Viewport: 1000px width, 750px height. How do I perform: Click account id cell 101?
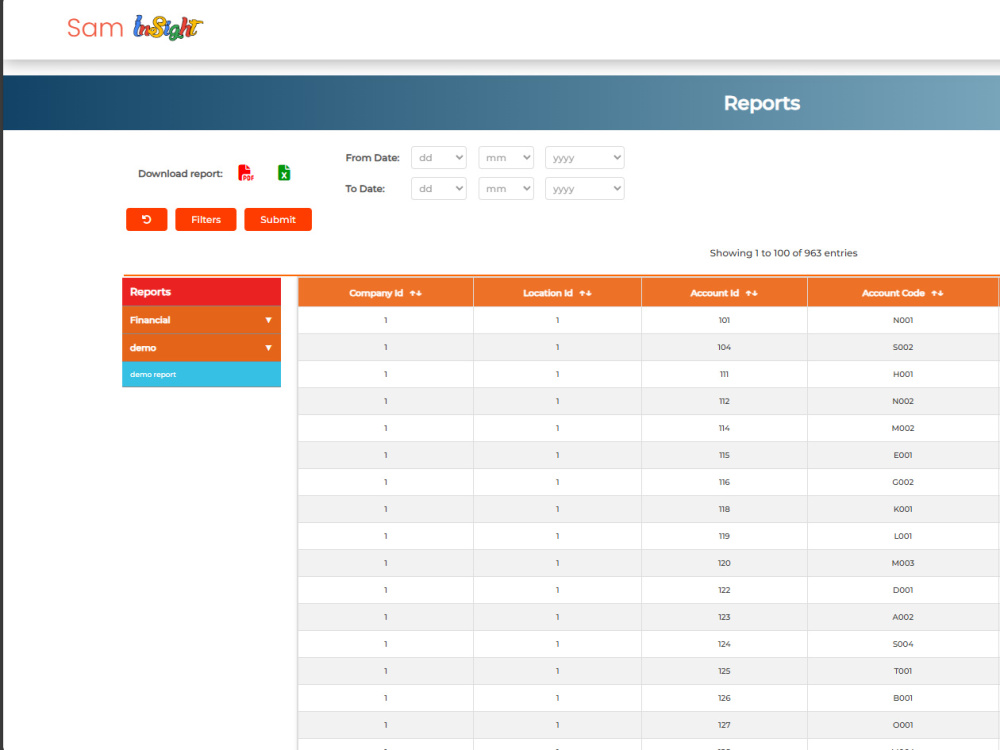click(x=724, y=320)
